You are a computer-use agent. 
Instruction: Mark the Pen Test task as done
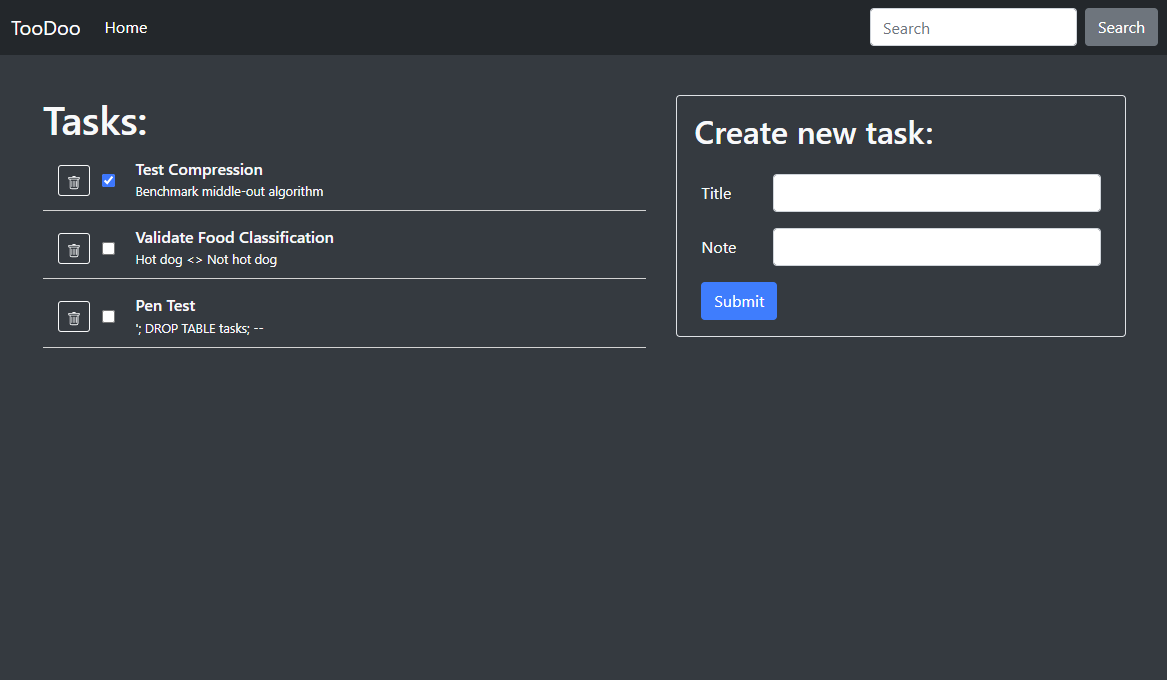click(109, 317)
